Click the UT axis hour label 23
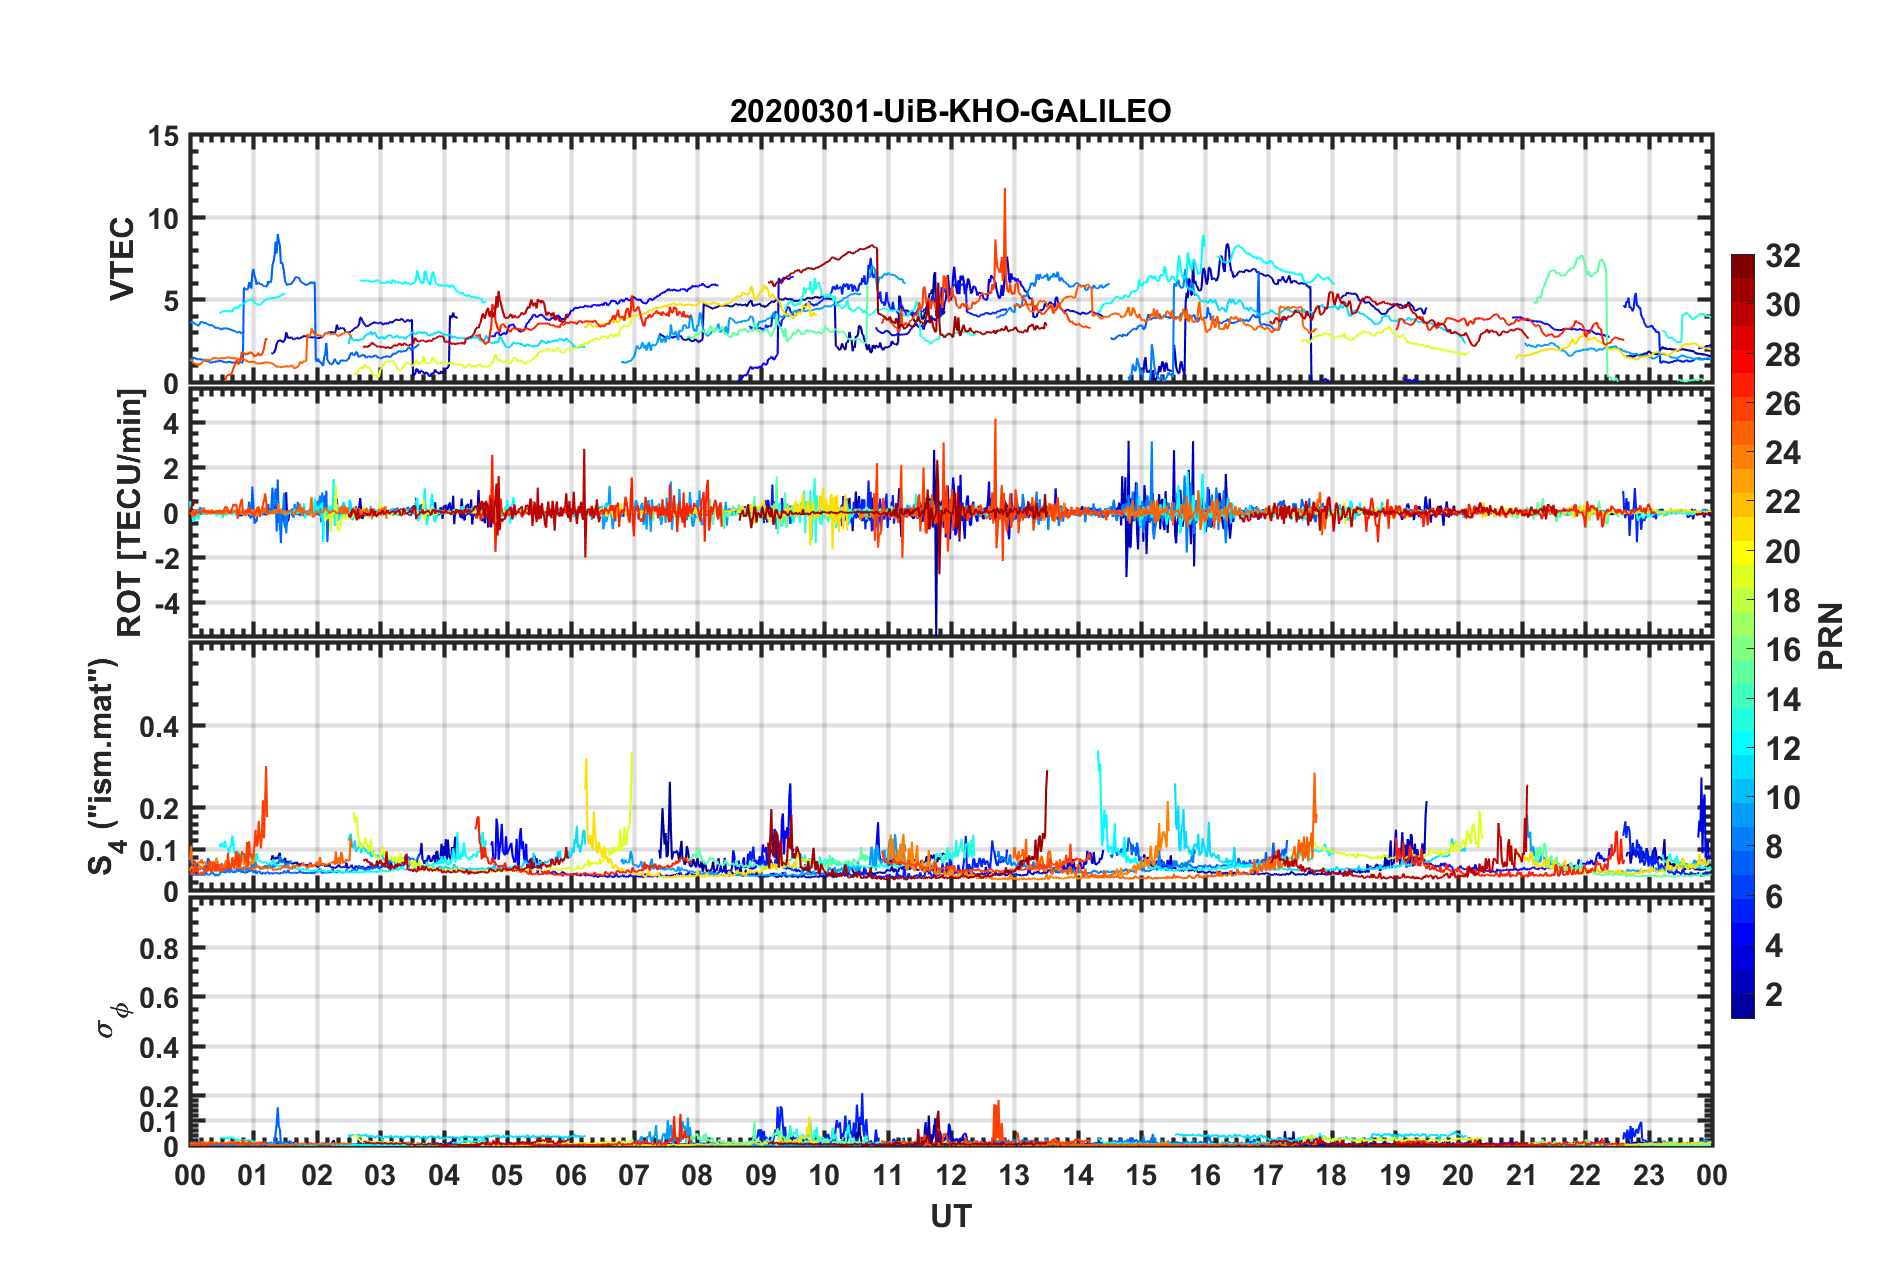Screen dimensions: 1902x1272 coord(1649,1175)
